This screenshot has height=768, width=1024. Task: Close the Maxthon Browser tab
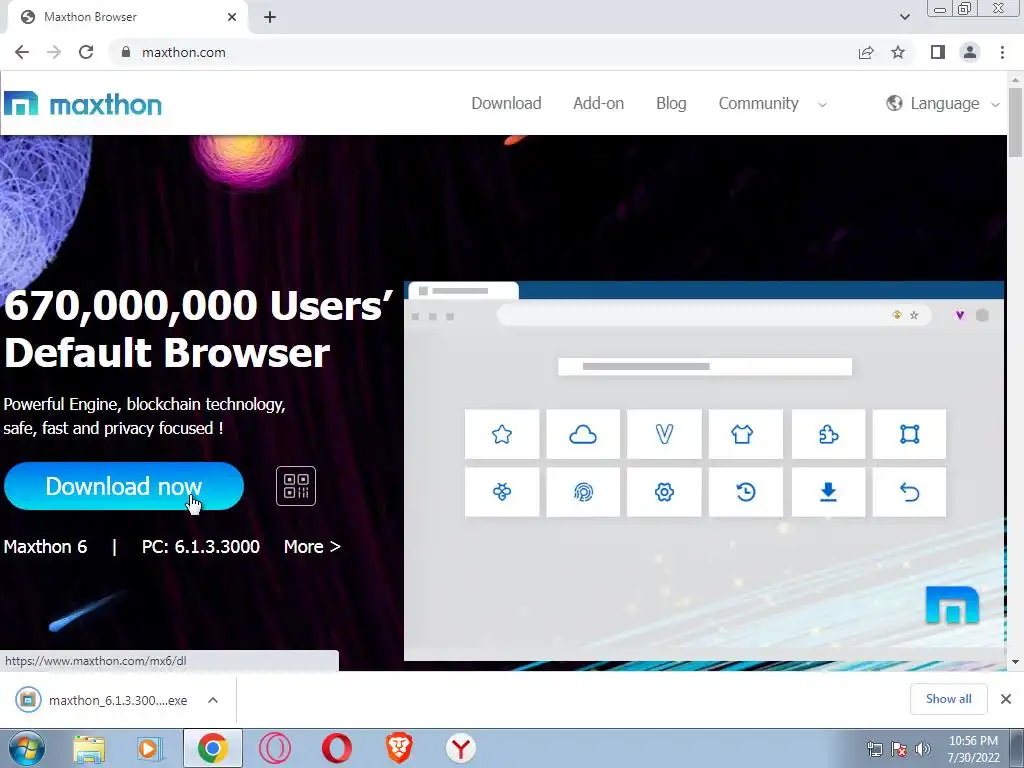(232, 17)
